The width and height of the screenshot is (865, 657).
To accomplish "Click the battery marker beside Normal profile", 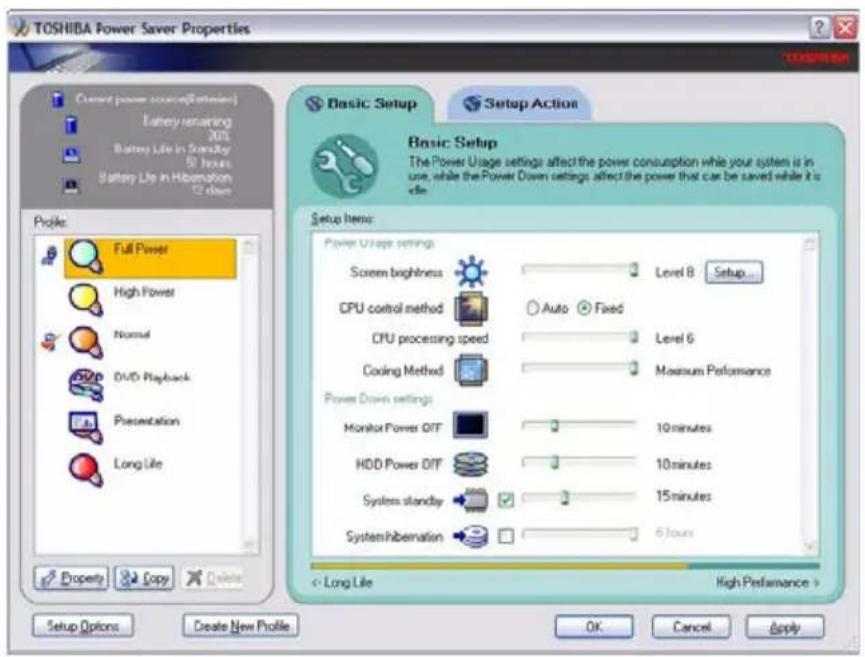I will point(50,342).
